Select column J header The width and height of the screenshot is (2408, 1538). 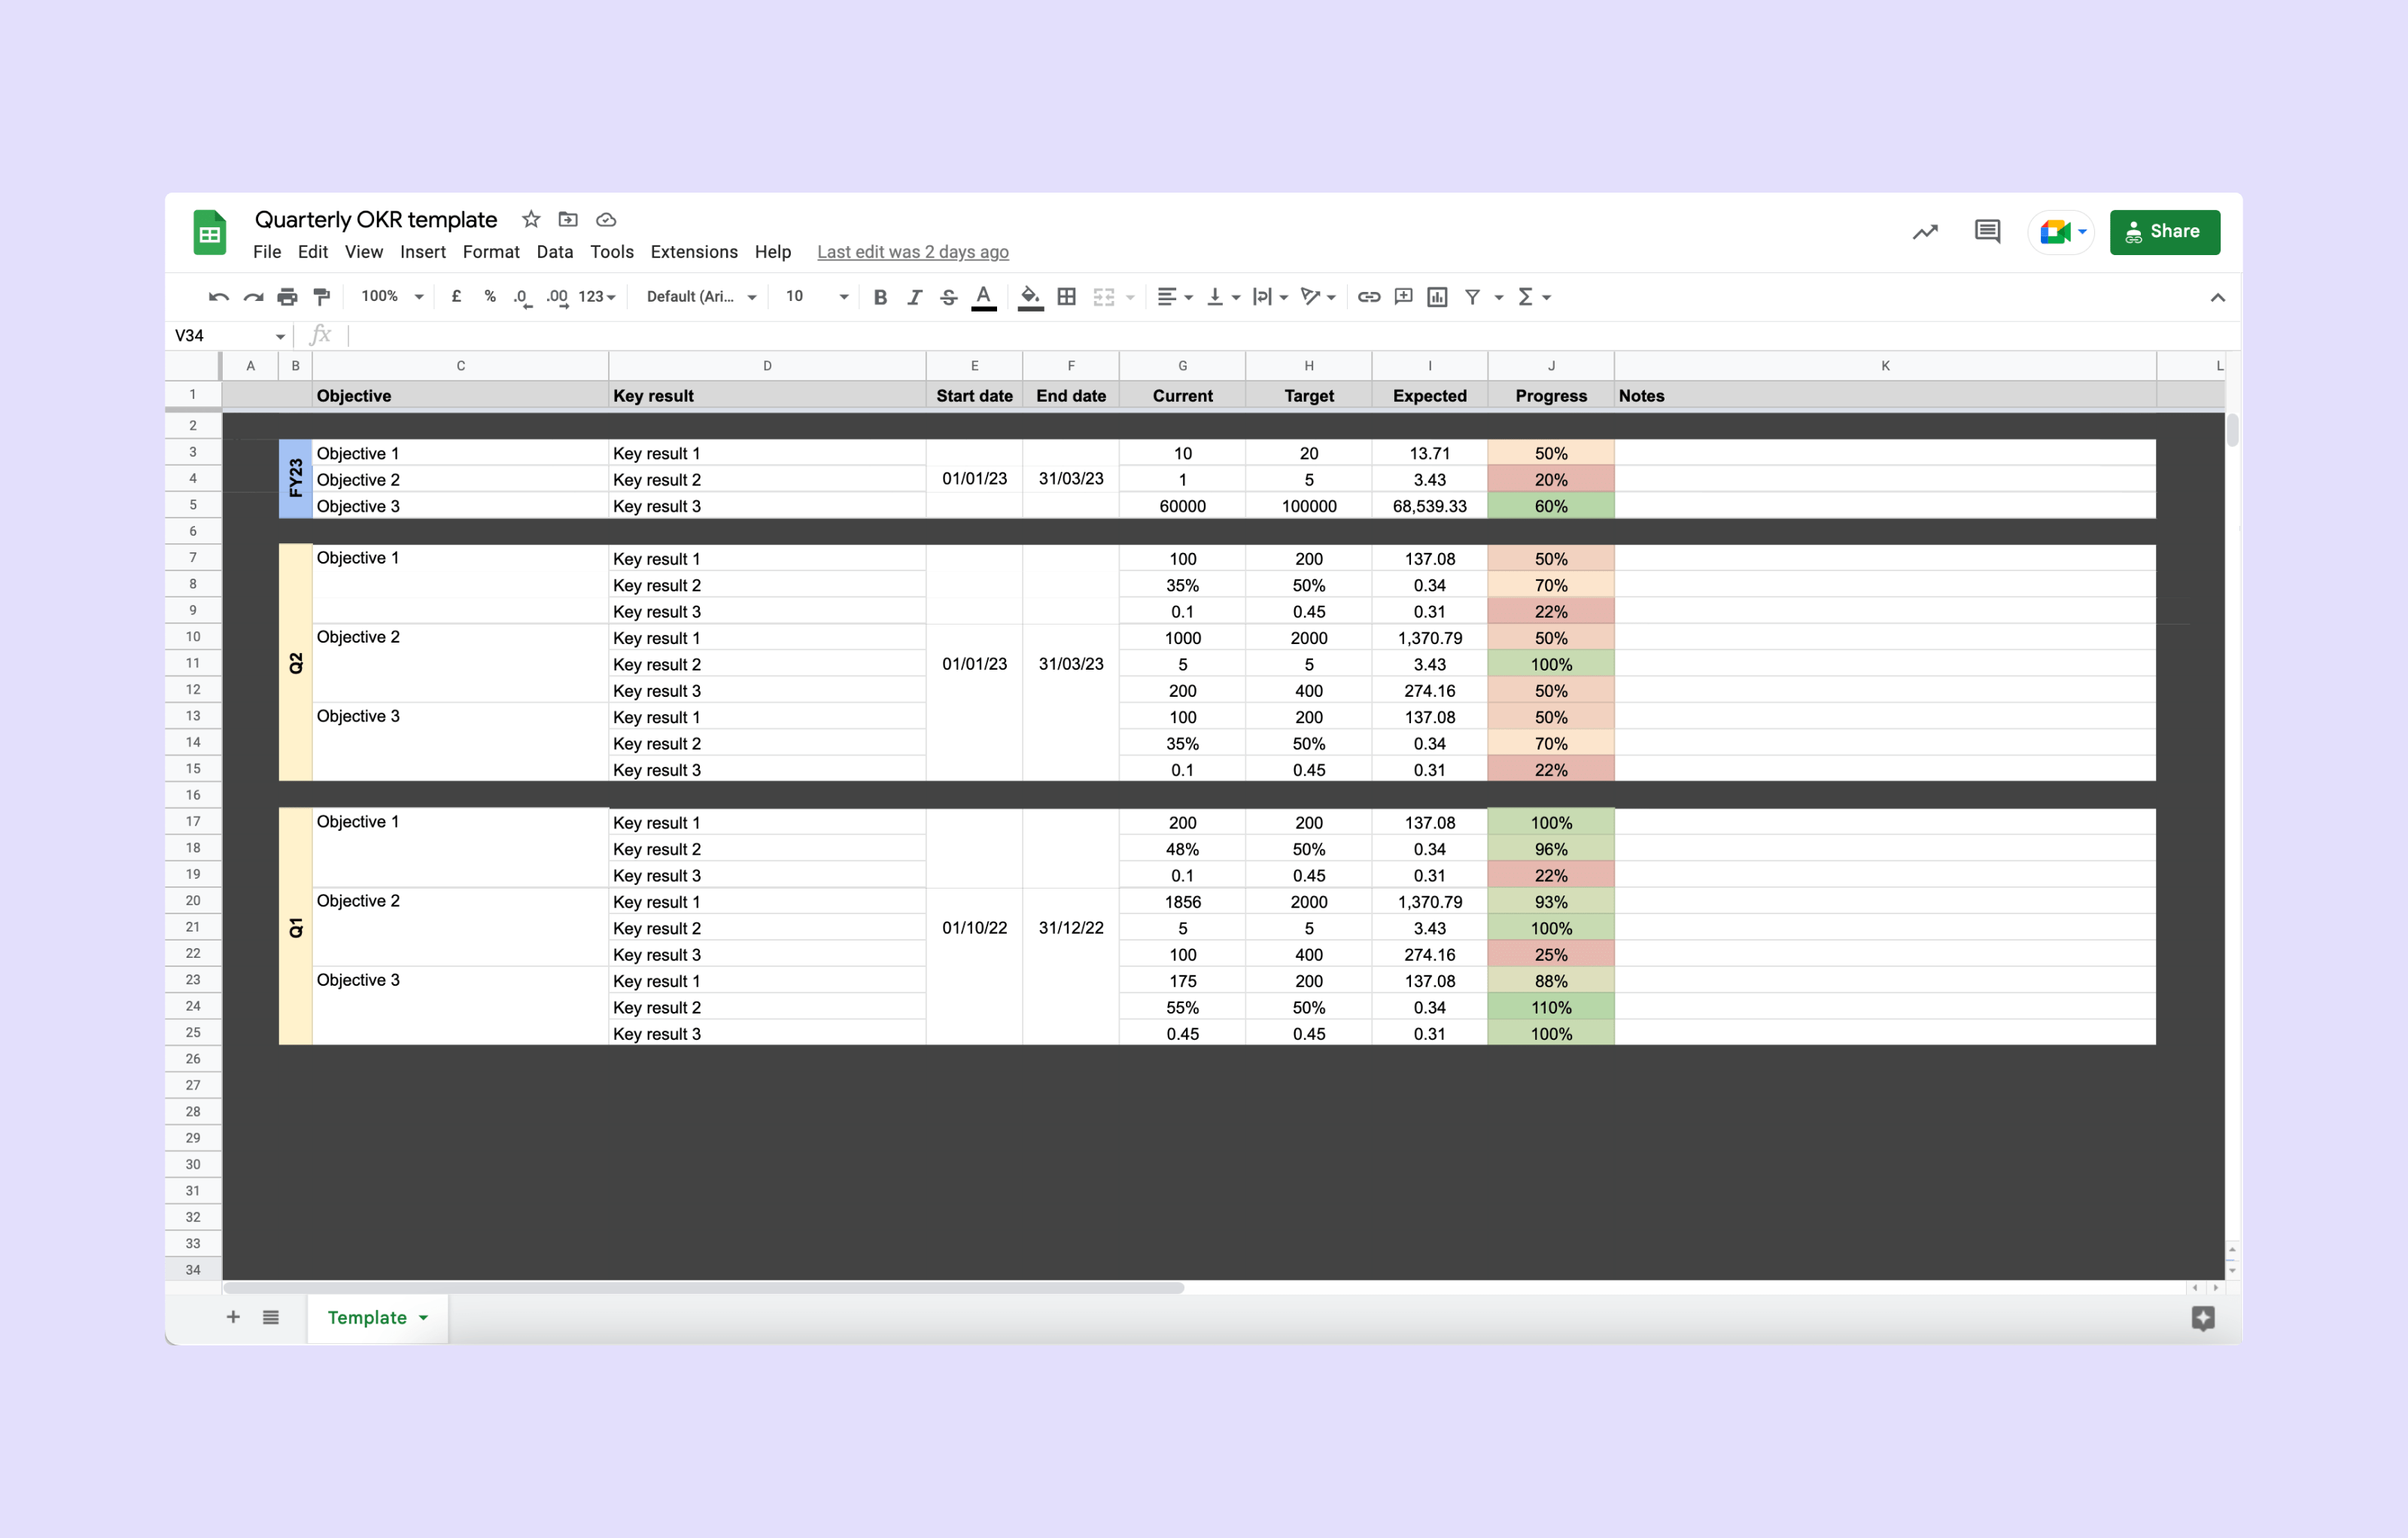1551,366
